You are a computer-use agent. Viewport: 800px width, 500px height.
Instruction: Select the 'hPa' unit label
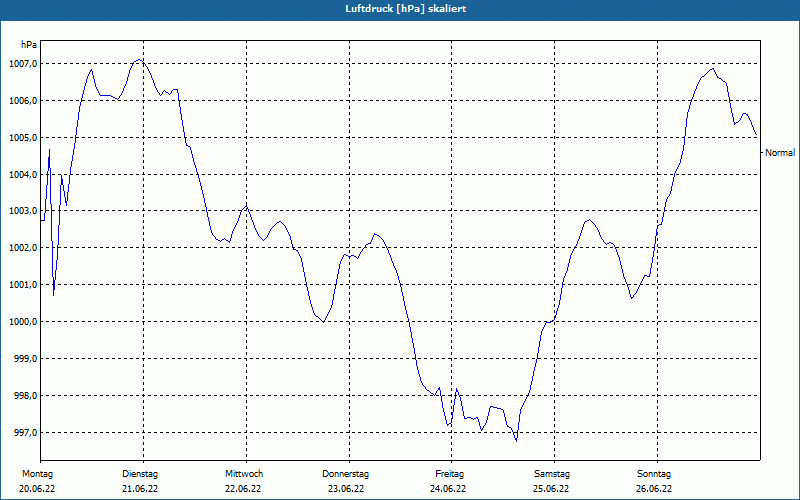pyautogui.click(x=29, y=45)
